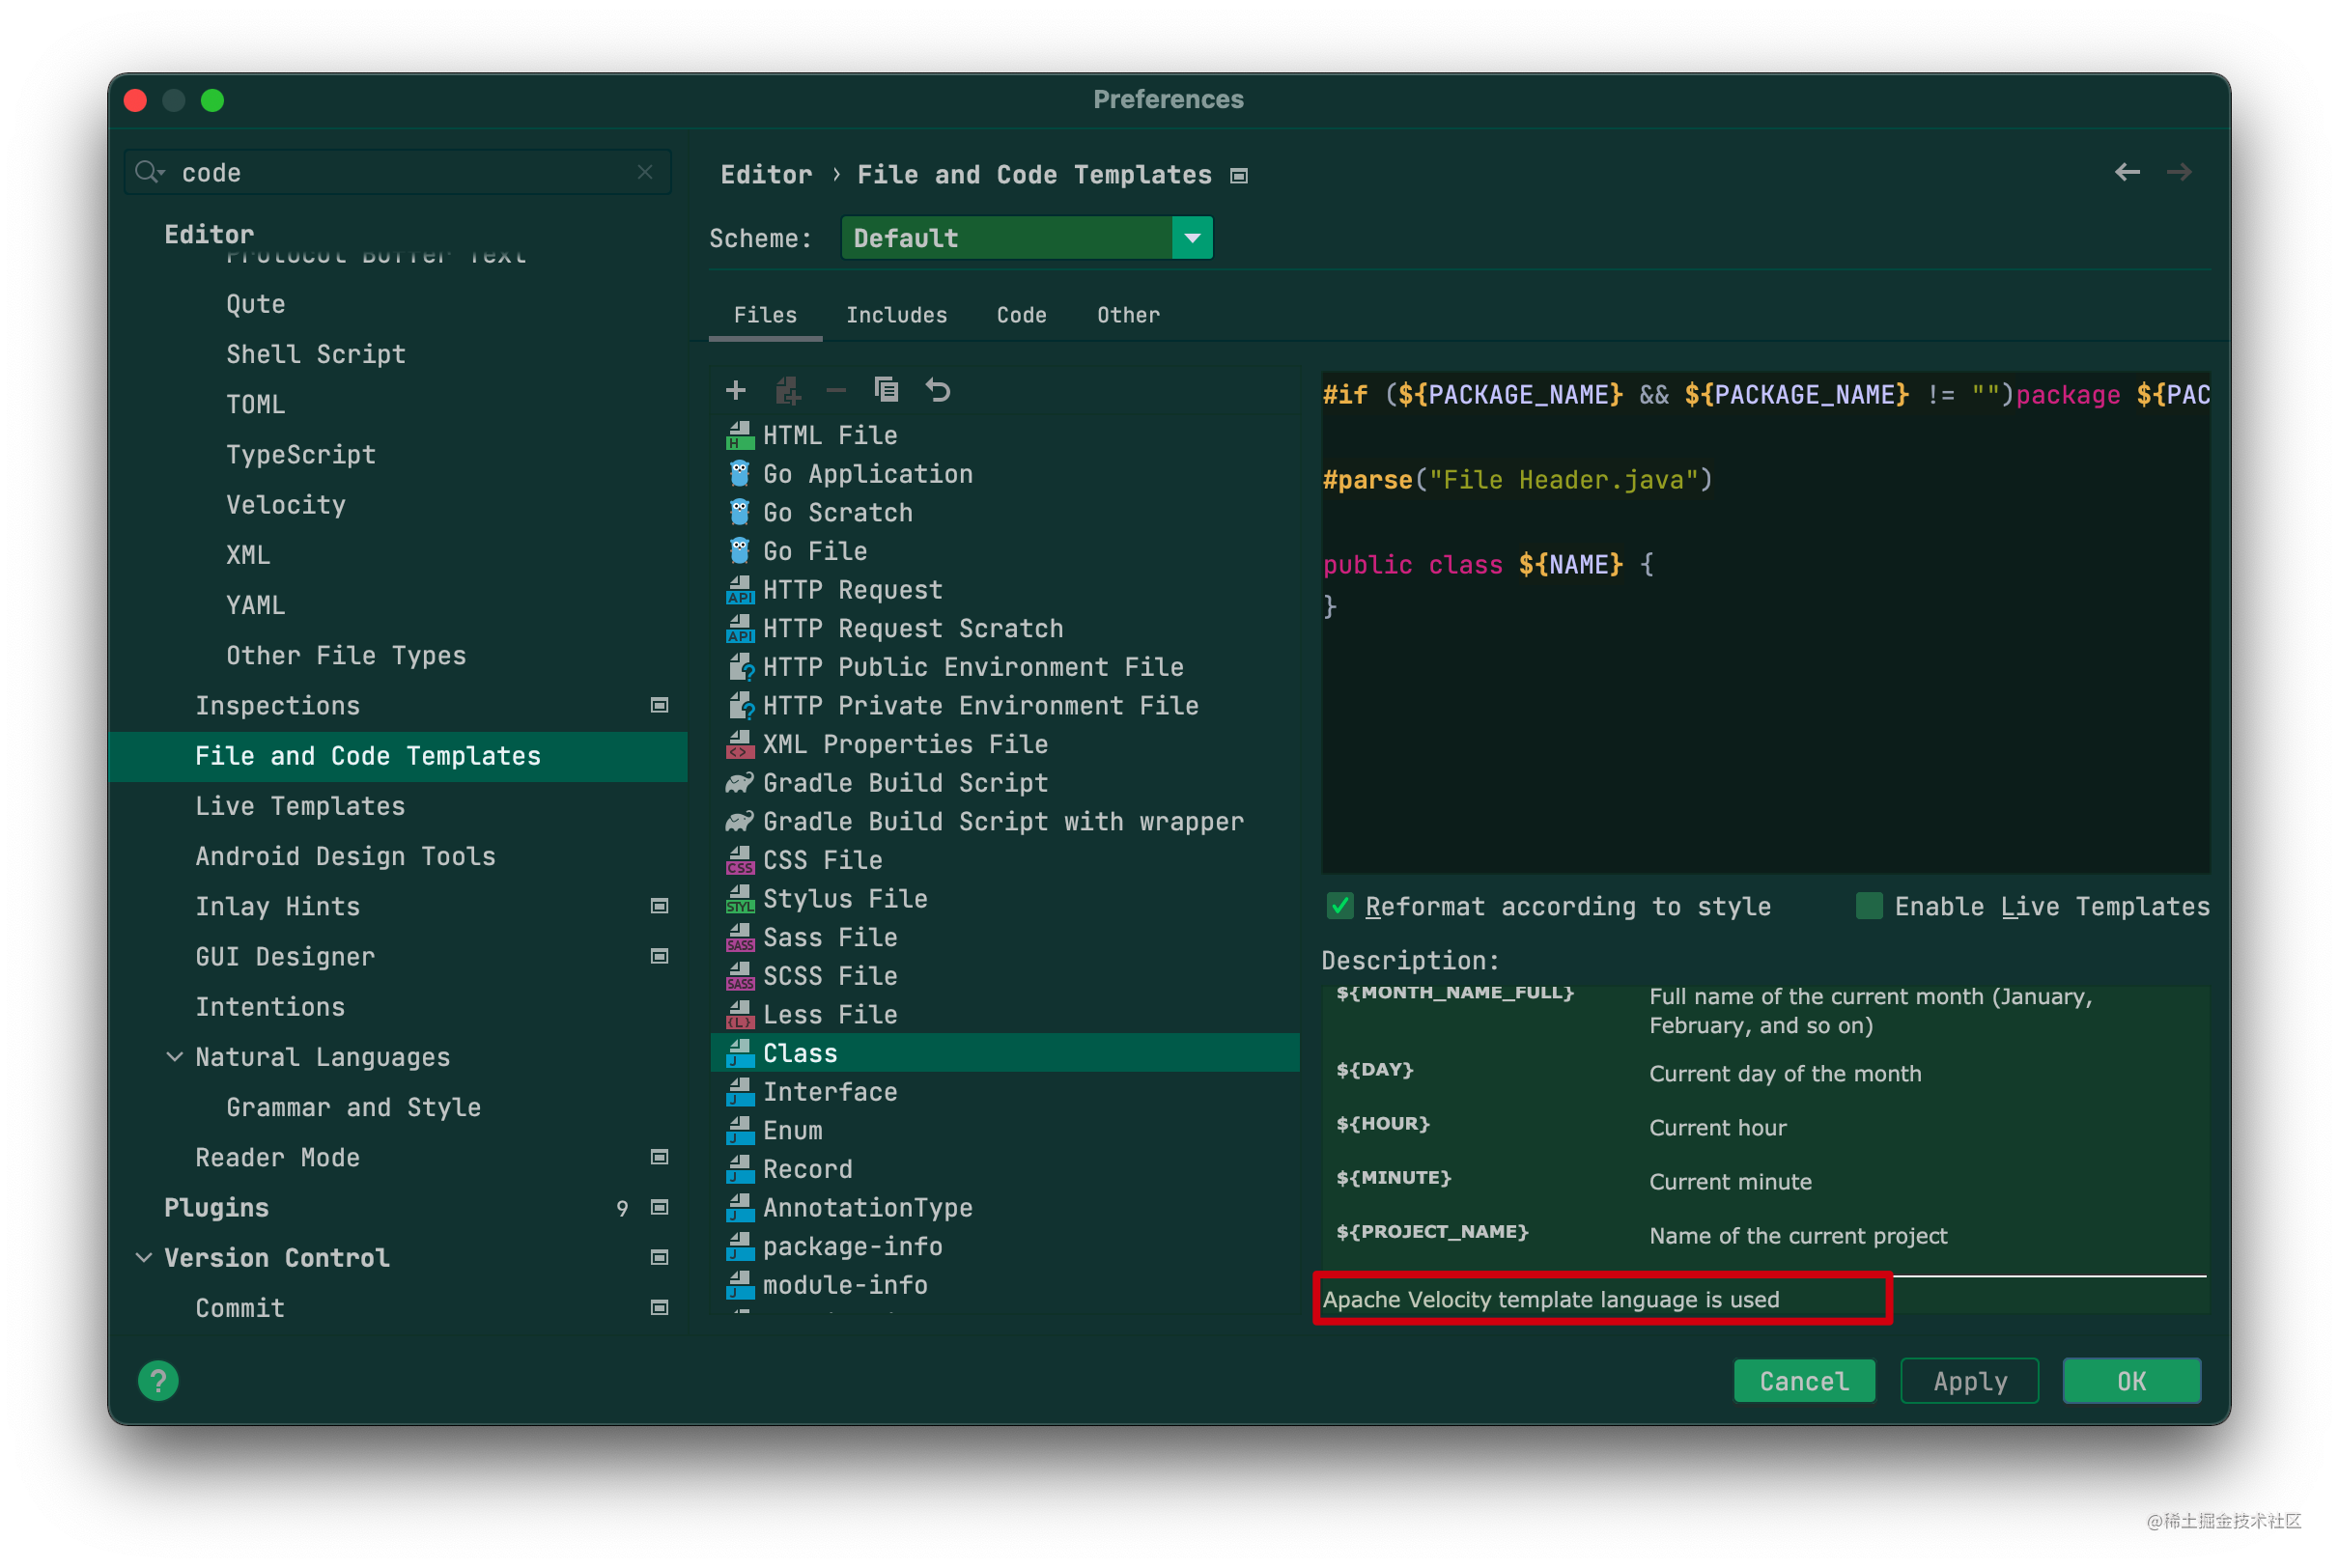
Task: Click the forward navigation arrow
Action: 2179,172
